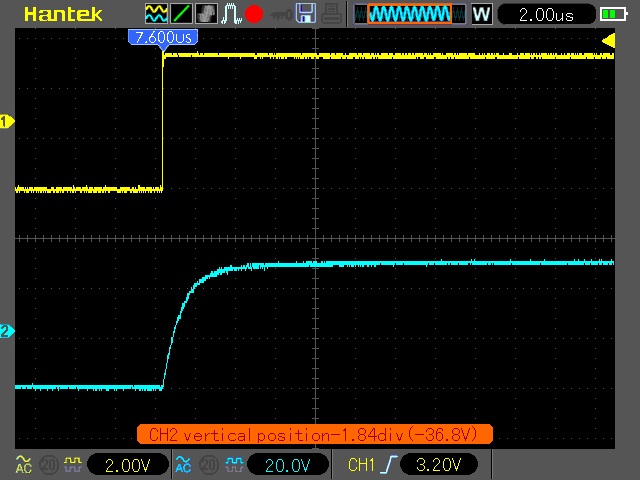
Task: Click the CH2 20 bandwidth limit icon
Action: (209, 464)
